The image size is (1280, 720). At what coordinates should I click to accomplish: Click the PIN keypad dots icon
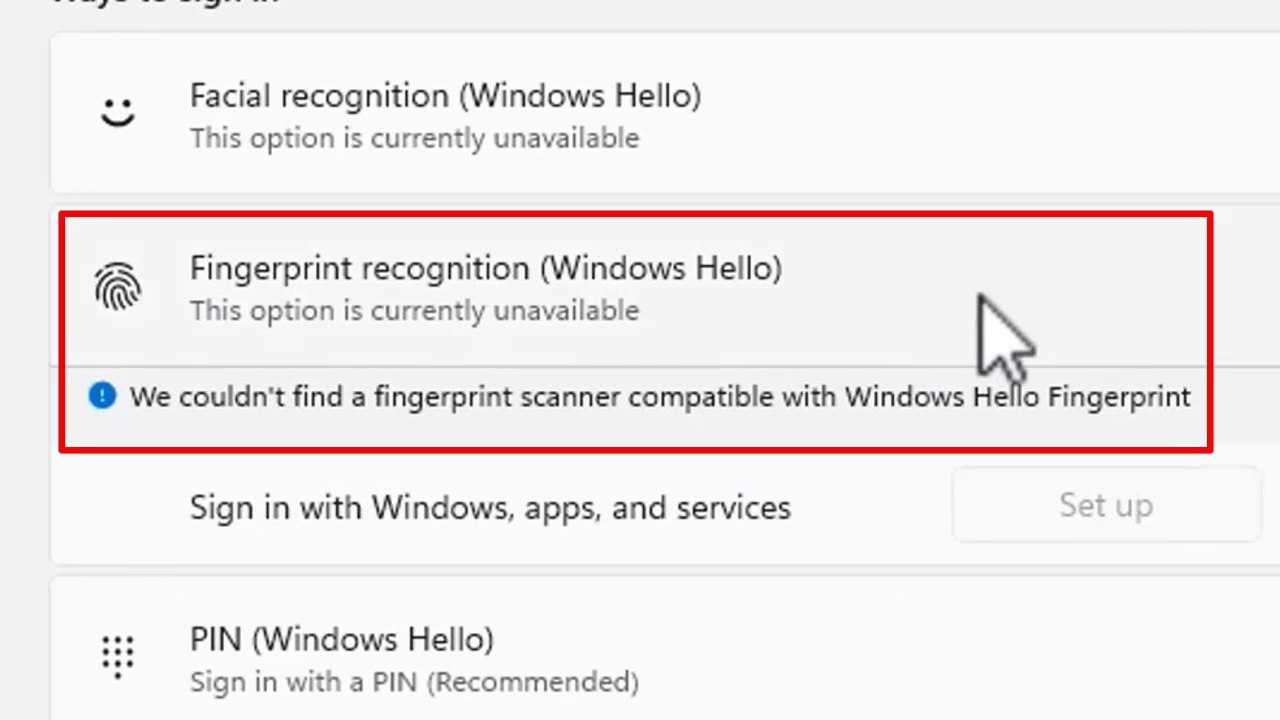118,657
